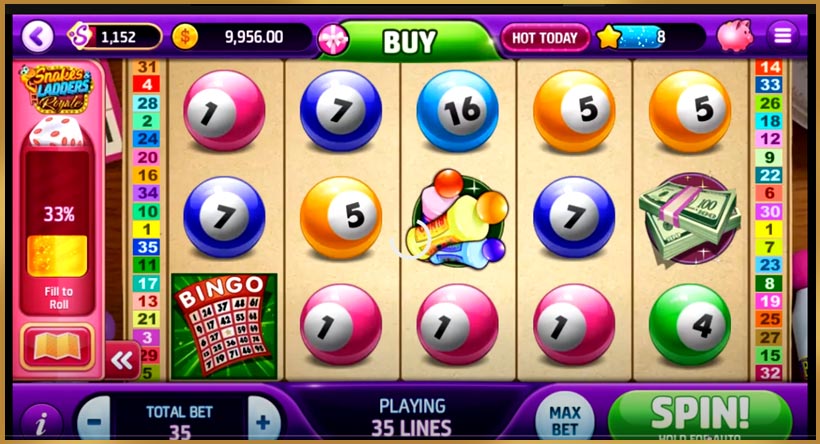Open the info button
Screen dimensions: 820x444
click(41, 422)
